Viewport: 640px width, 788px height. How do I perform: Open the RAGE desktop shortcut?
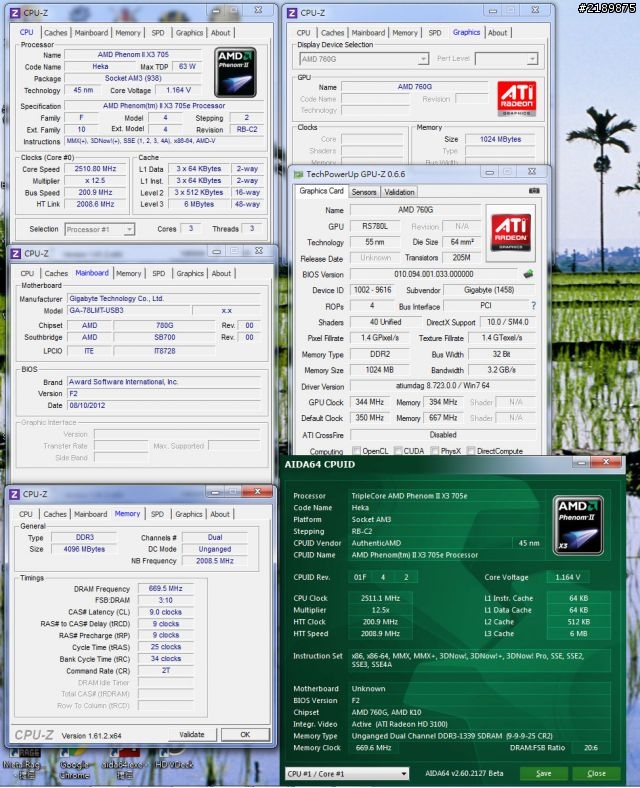click(22, 765)
